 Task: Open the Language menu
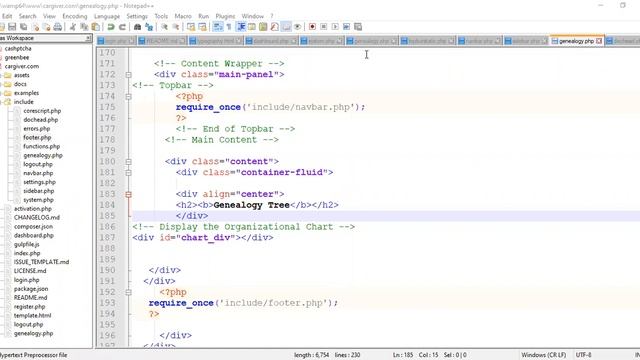point(107,16)
